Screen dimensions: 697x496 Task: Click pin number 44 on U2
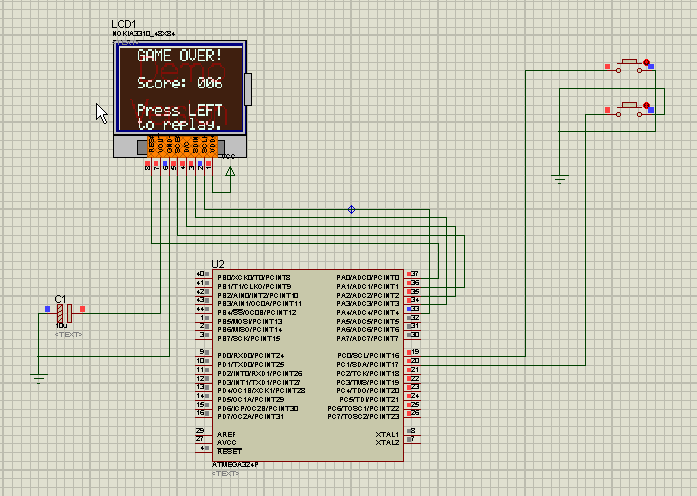(x=200, y=309)
